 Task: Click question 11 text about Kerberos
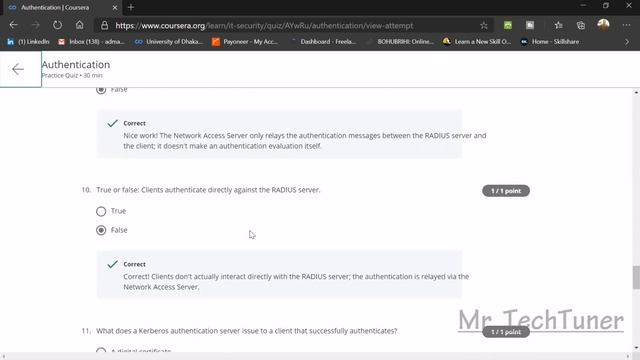247,331
